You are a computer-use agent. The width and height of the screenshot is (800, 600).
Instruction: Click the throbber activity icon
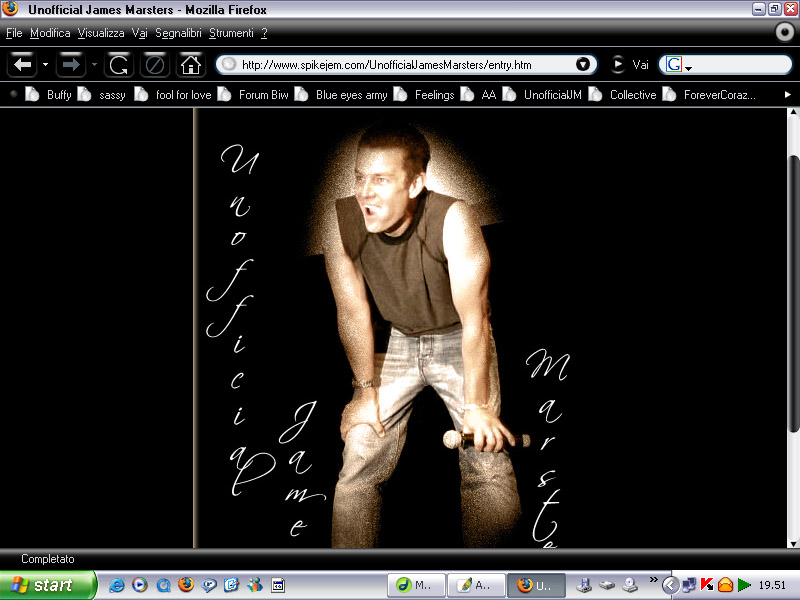click(x=785, y=32)
